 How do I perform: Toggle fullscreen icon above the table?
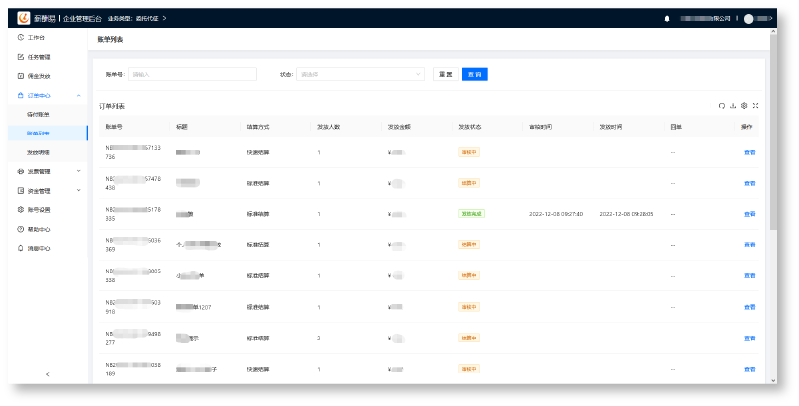755,105
